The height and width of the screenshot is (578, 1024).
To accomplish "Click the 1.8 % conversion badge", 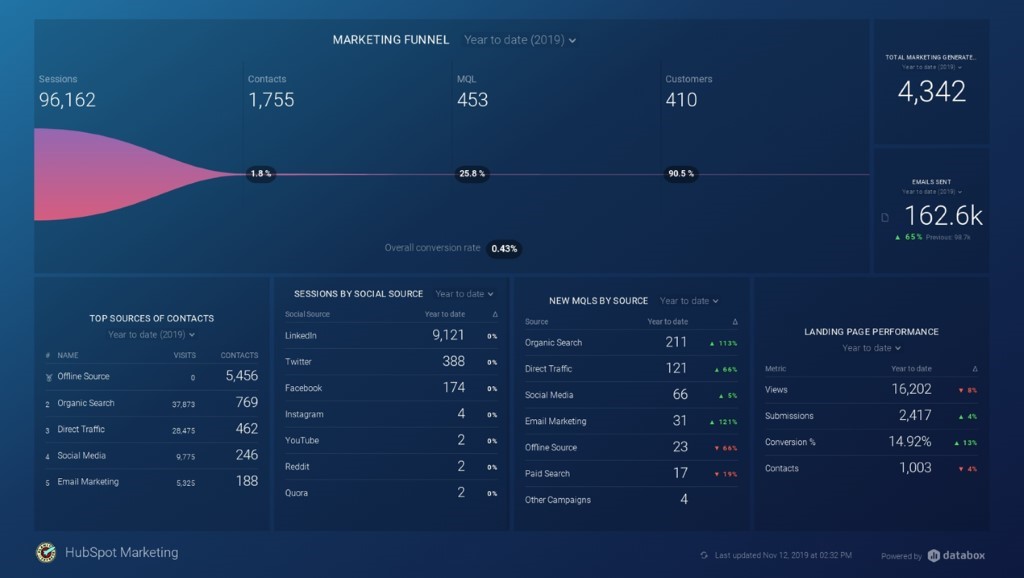I will pyautogui.click(x=261, y=174).
